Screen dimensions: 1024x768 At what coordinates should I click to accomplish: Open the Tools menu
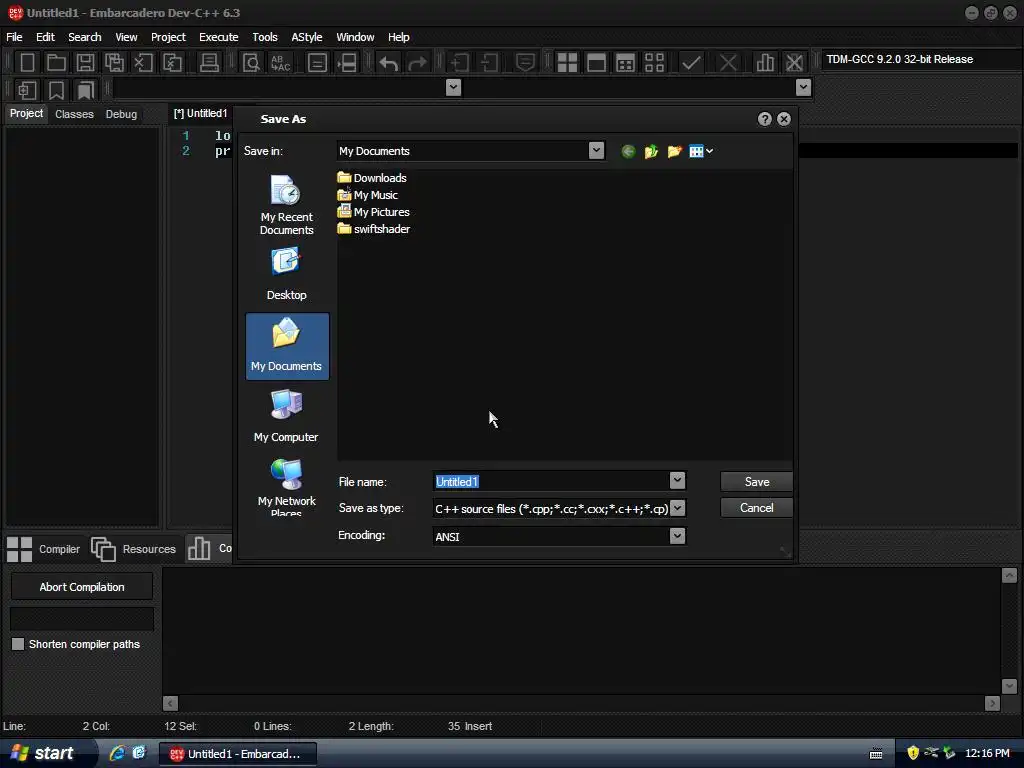tap(265, 37)
